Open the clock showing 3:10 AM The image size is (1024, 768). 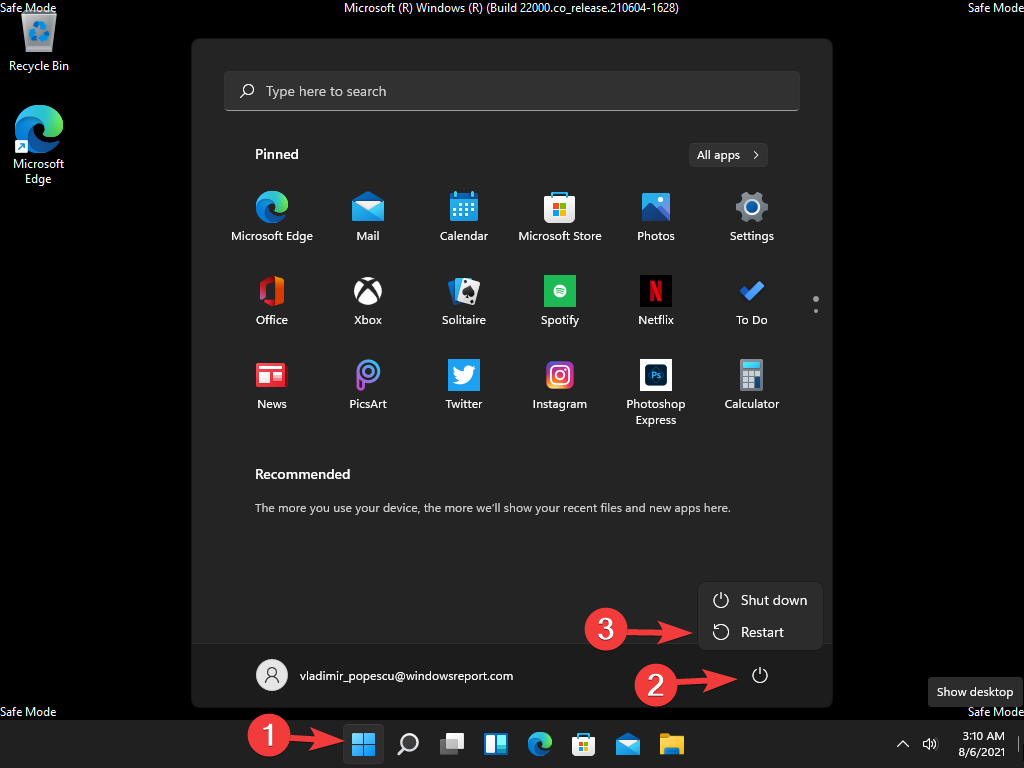point(983,744)
